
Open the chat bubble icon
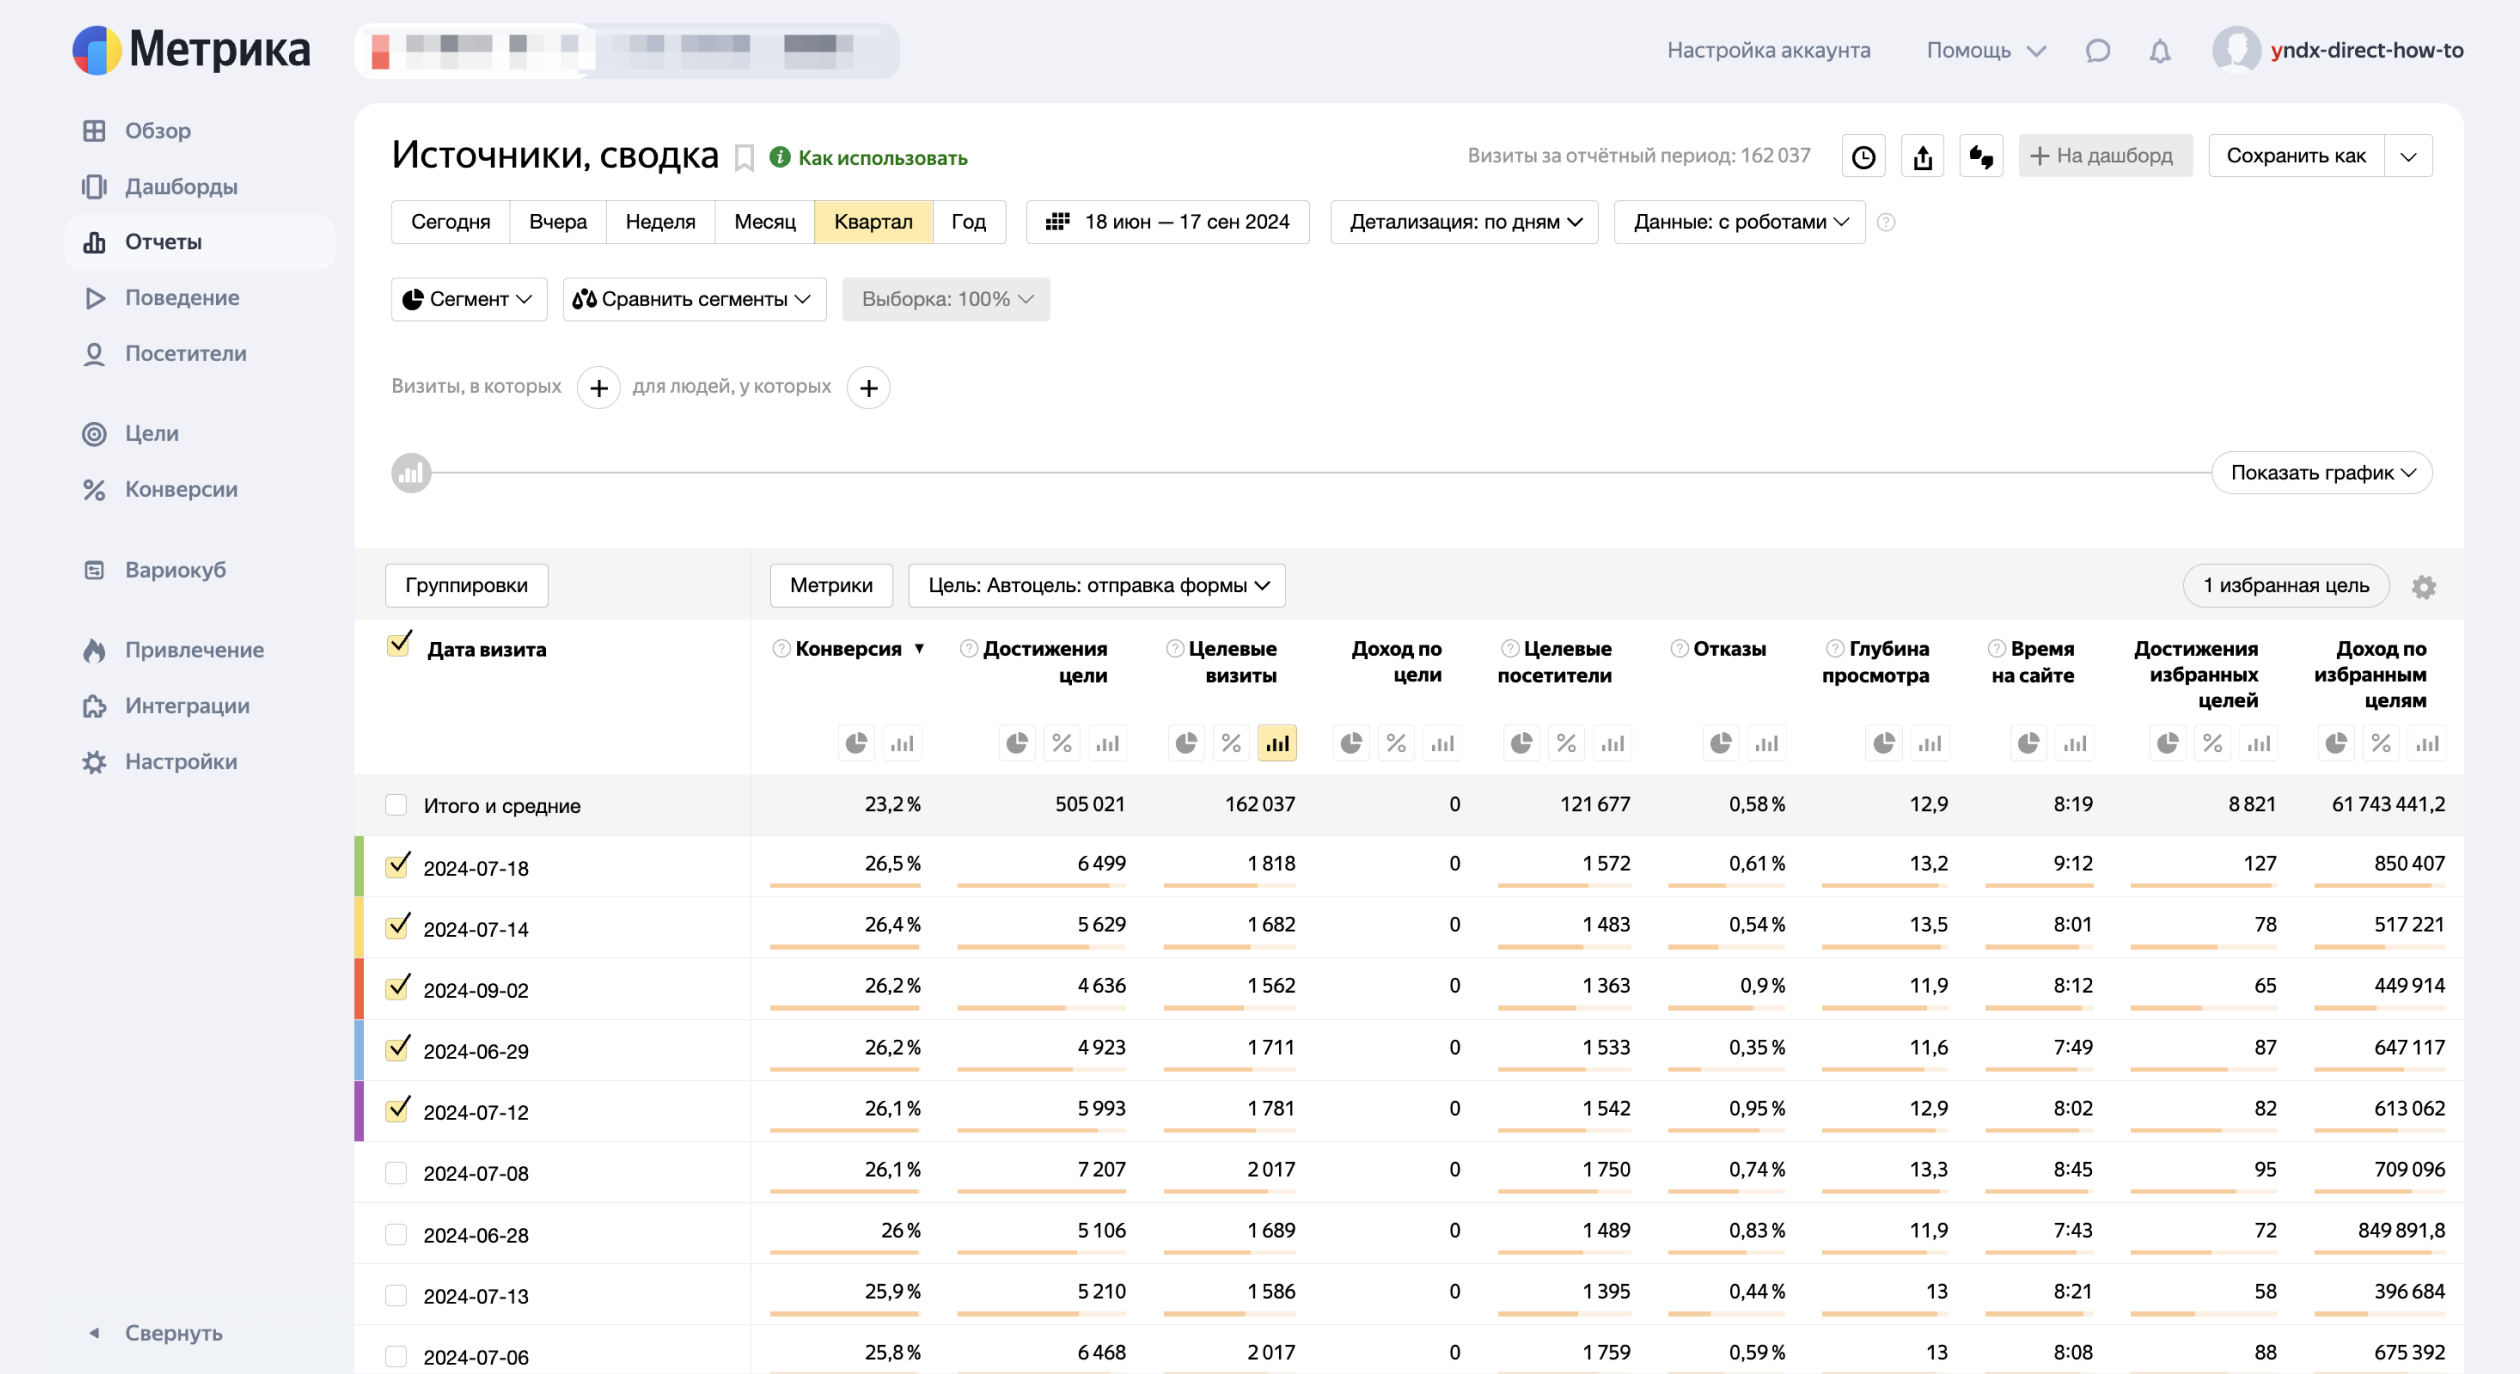[x=2098, y=51]
